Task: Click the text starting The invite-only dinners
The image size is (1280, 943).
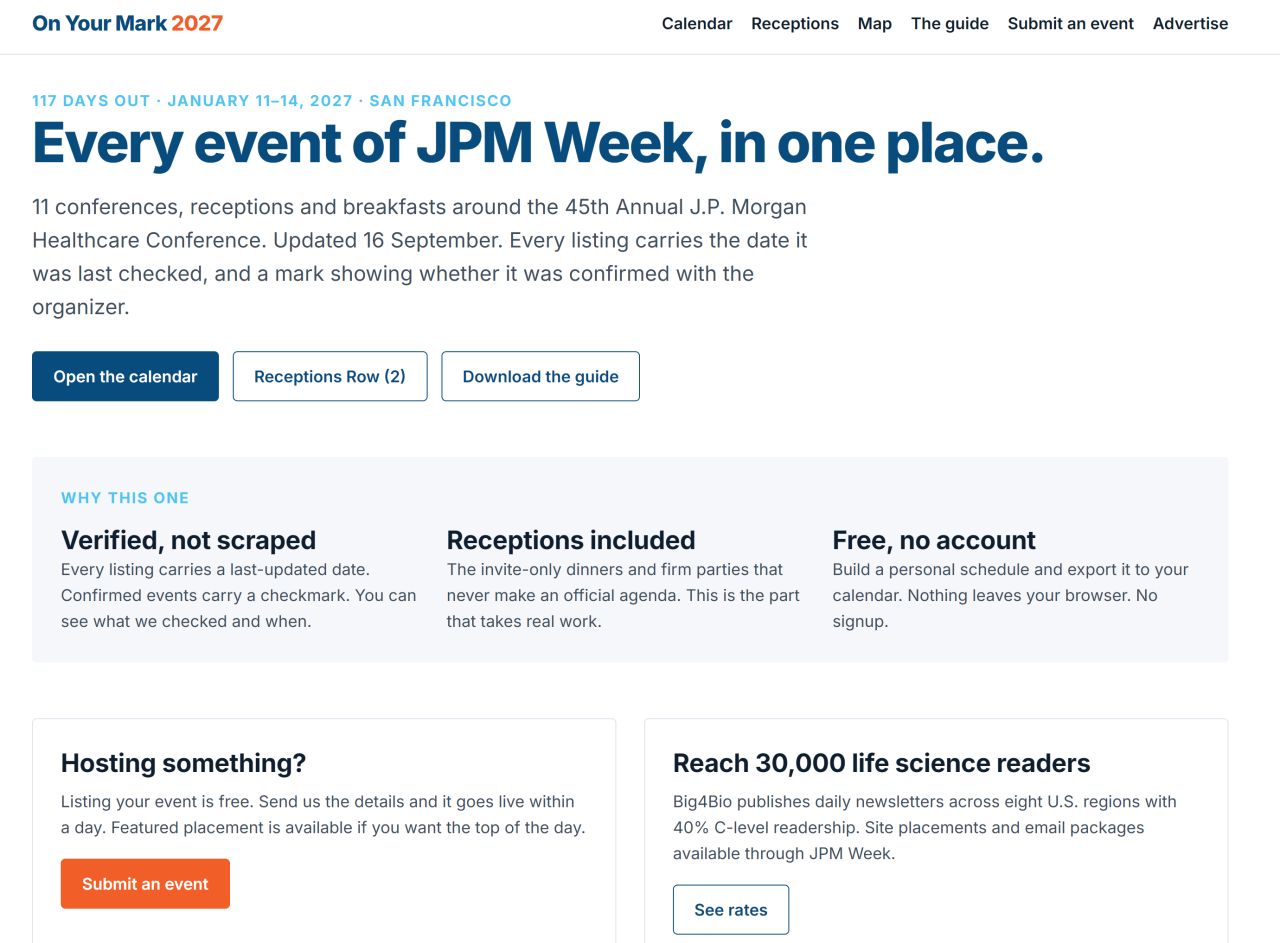Action: 623,596
